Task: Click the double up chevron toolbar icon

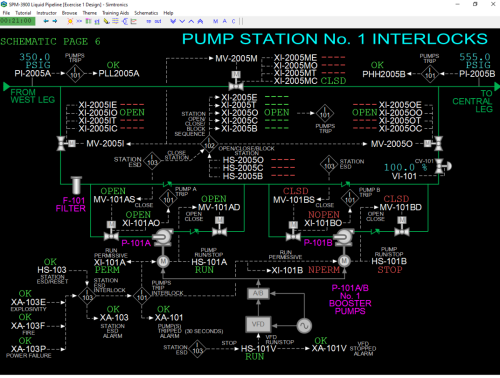Action: 200,21
